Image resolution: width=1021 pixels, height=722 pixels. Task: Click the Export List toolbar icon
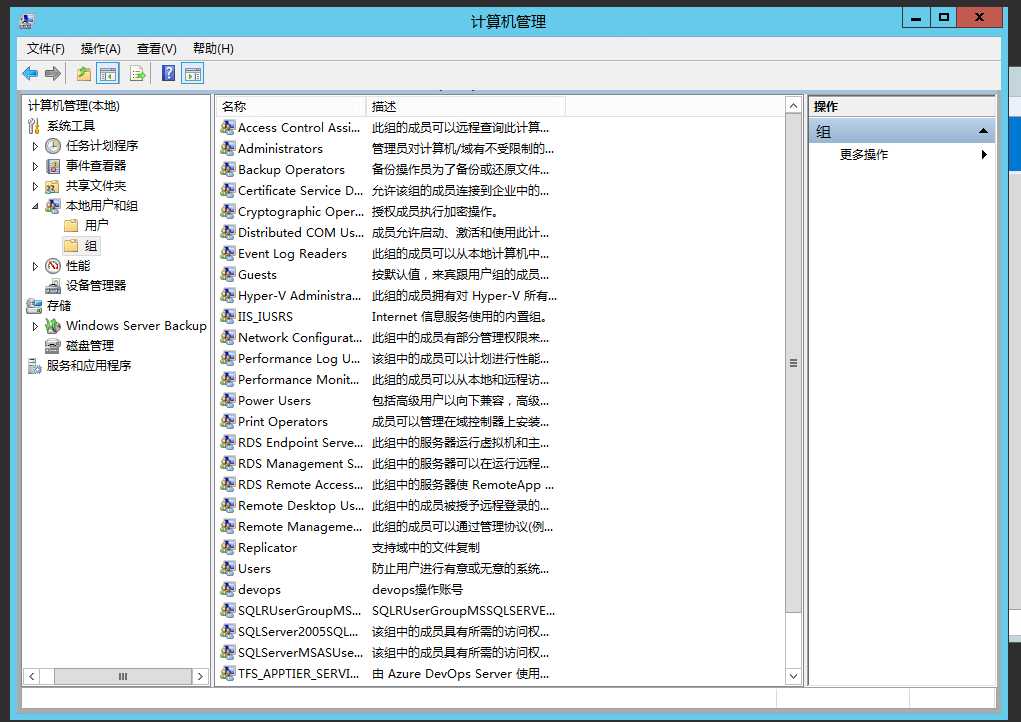pyautogui.click(x=138, y=73)
